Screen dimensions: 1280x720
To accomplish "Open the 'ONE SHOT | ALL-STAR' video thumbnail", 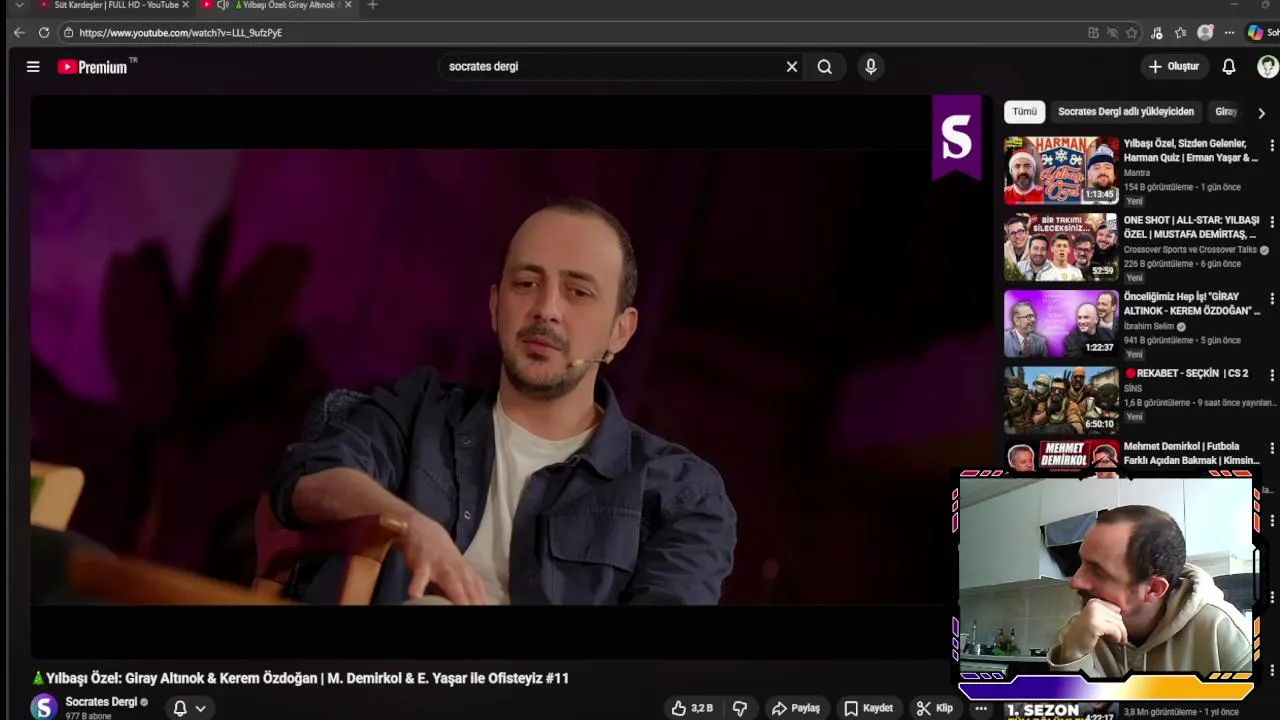I will [1061, 247].
